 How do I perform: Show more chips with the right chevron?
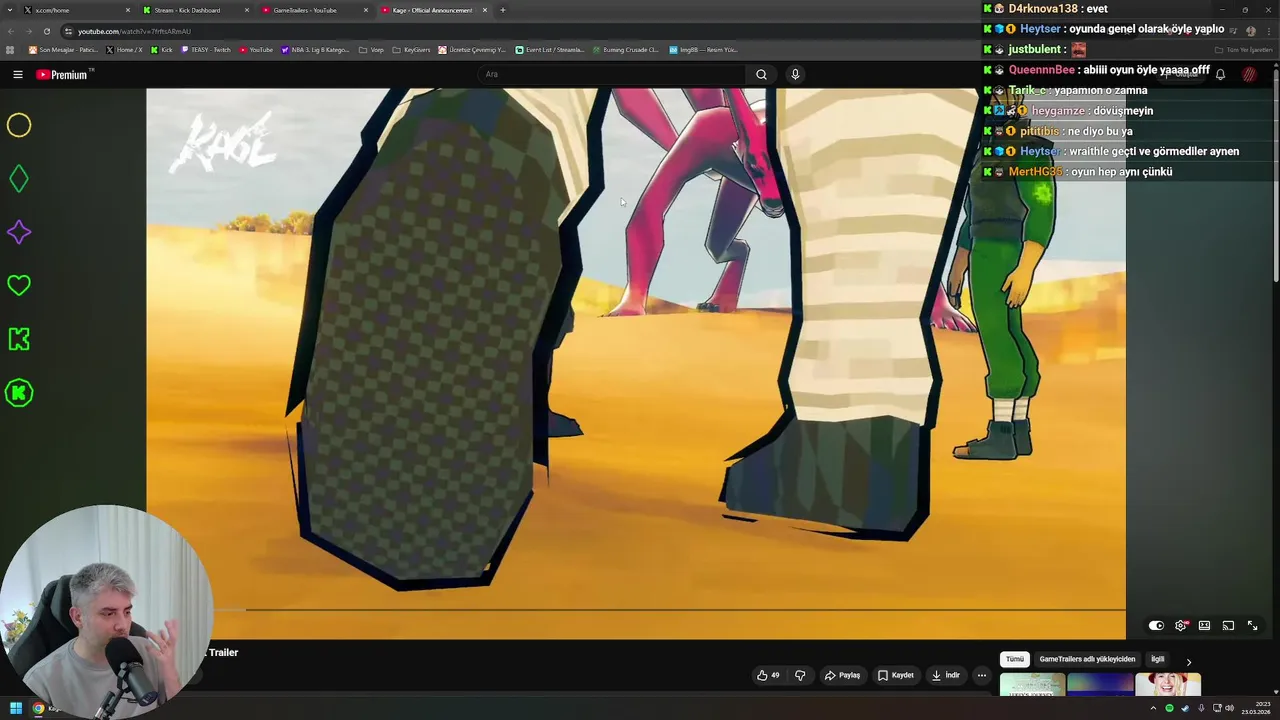1188,662
